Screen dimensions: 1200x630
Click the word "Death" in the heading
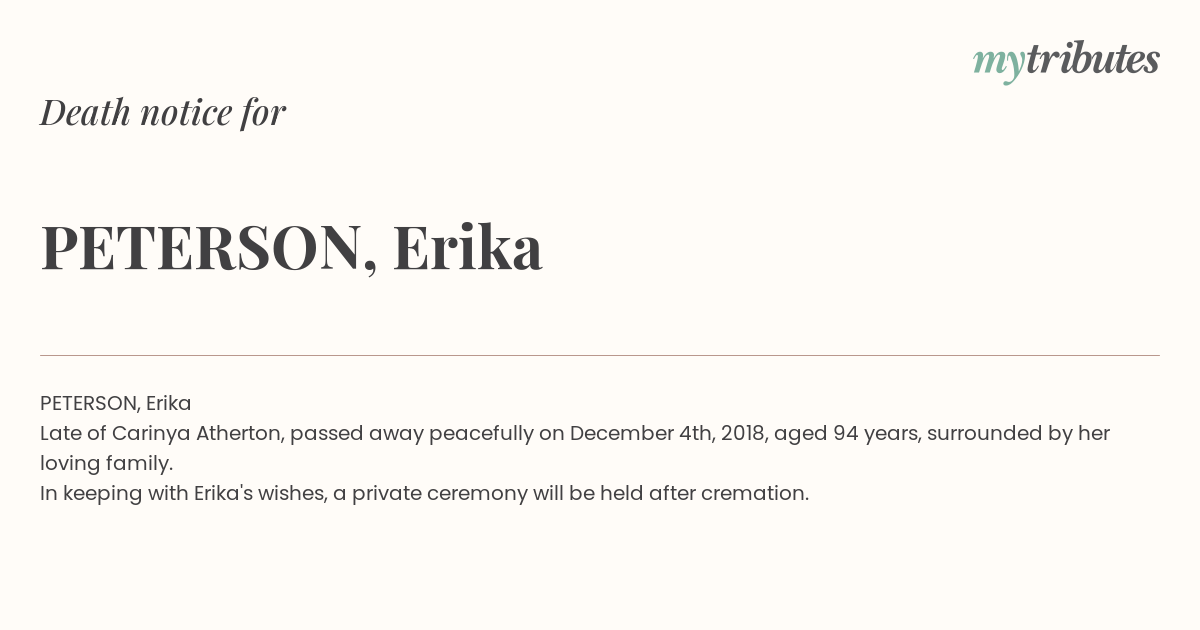tap(86, 112)
